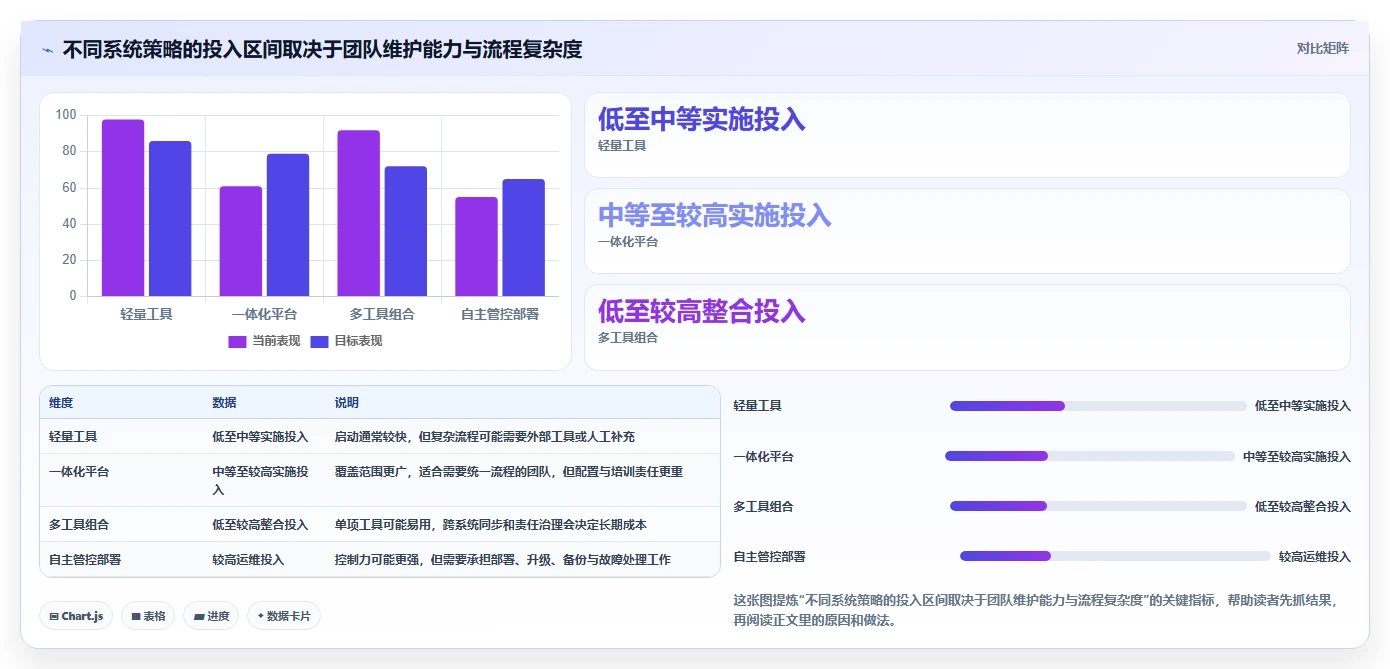Viewport: 1390px width, 669px height.
Task: Select the blue 目标表现 bar for 自主管控部署
Action: click(523, 238)
